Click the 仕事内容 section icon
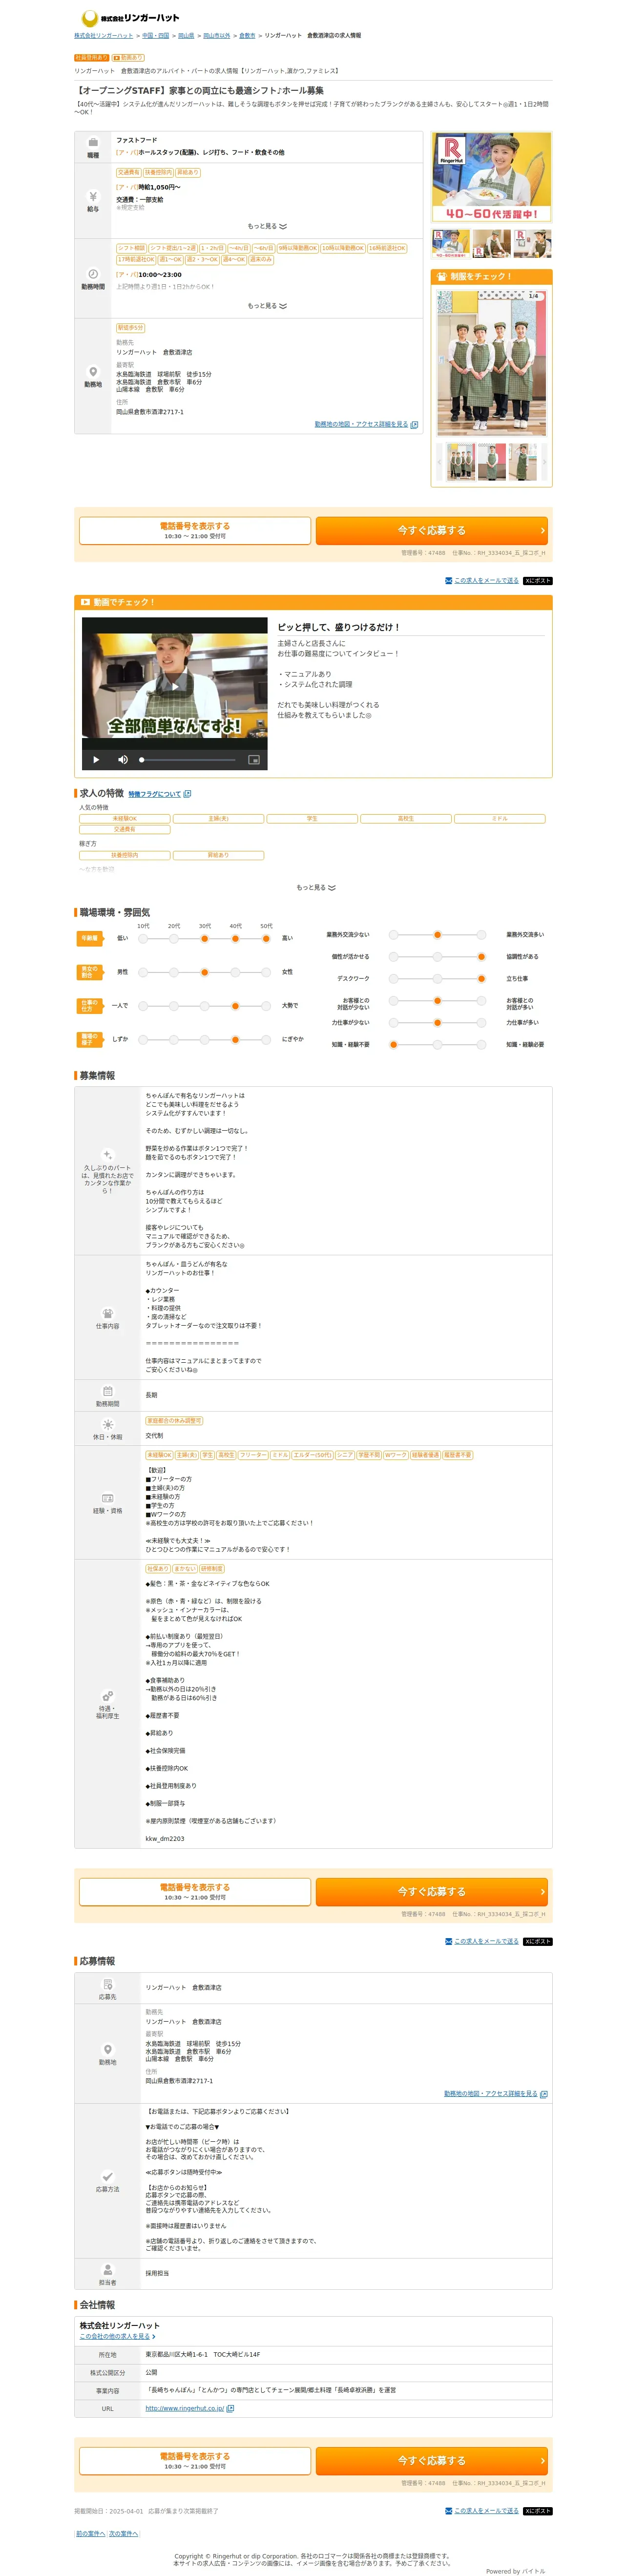 (x=108, y=1314)
